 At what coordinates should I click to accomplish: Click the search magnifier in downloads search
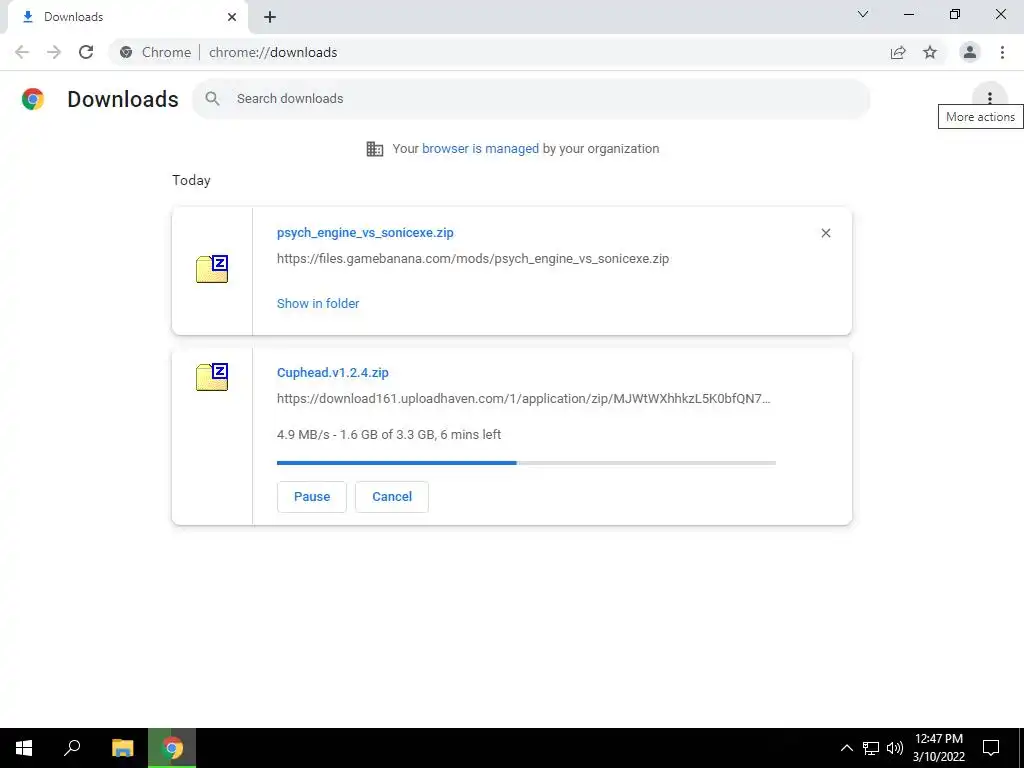click(x=212, y=99)
